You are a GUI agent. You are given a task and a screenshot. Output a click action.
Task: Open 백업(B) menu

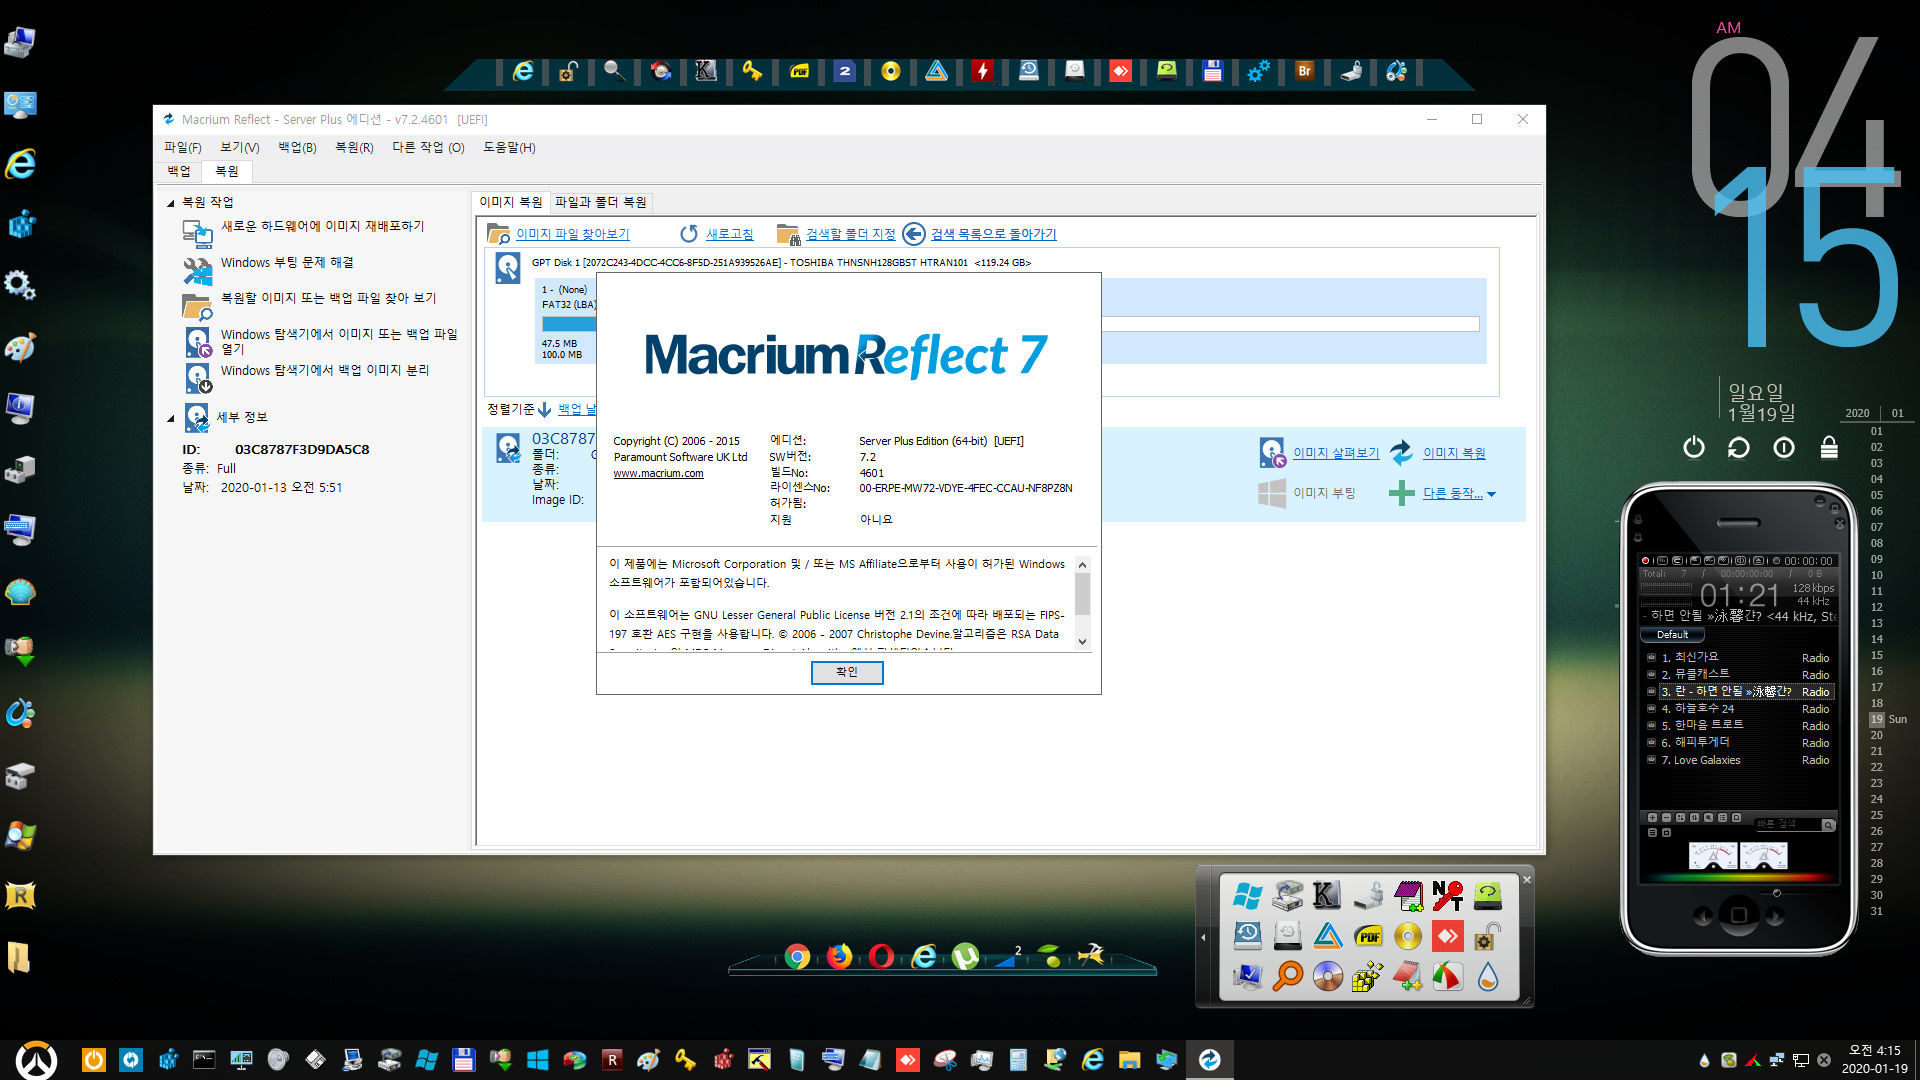coord(297,147)
